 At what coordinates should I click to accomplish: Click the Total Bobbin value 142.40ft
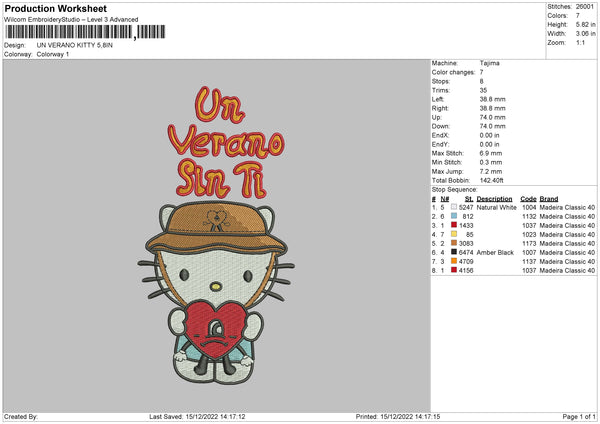click(x=492, y=180)
